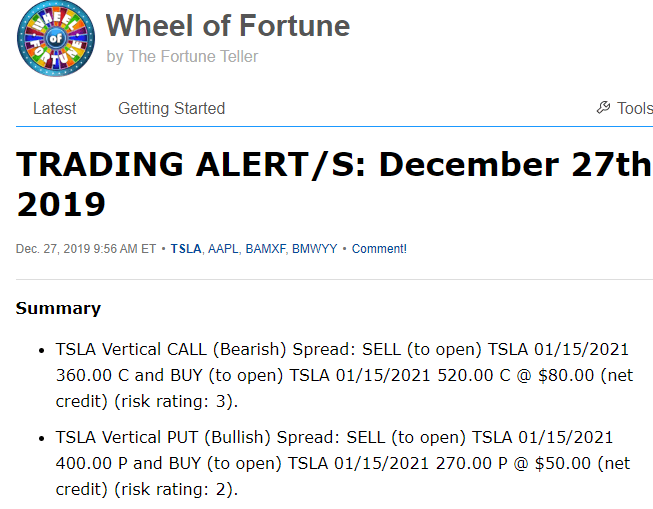Click the TSLA ticker link
653x509 pixels.
(x=186, y=249)
